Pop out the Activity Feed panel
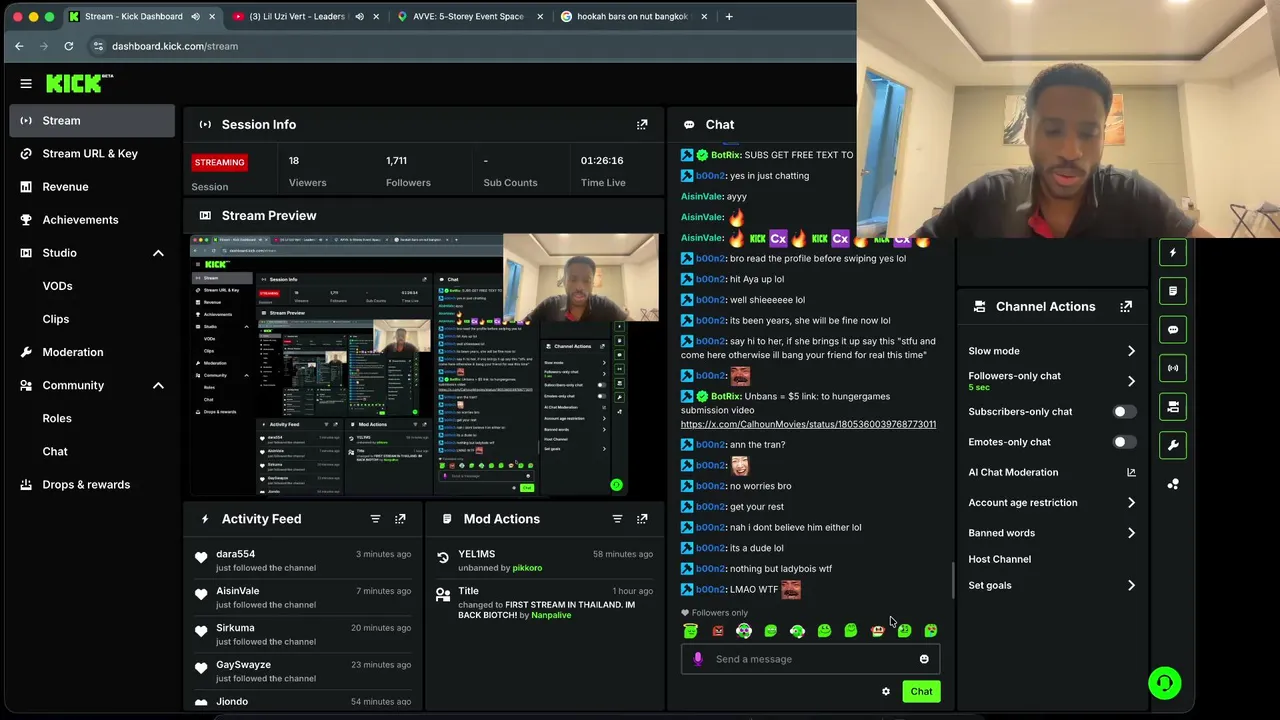1280x720 pixels. 400,519
